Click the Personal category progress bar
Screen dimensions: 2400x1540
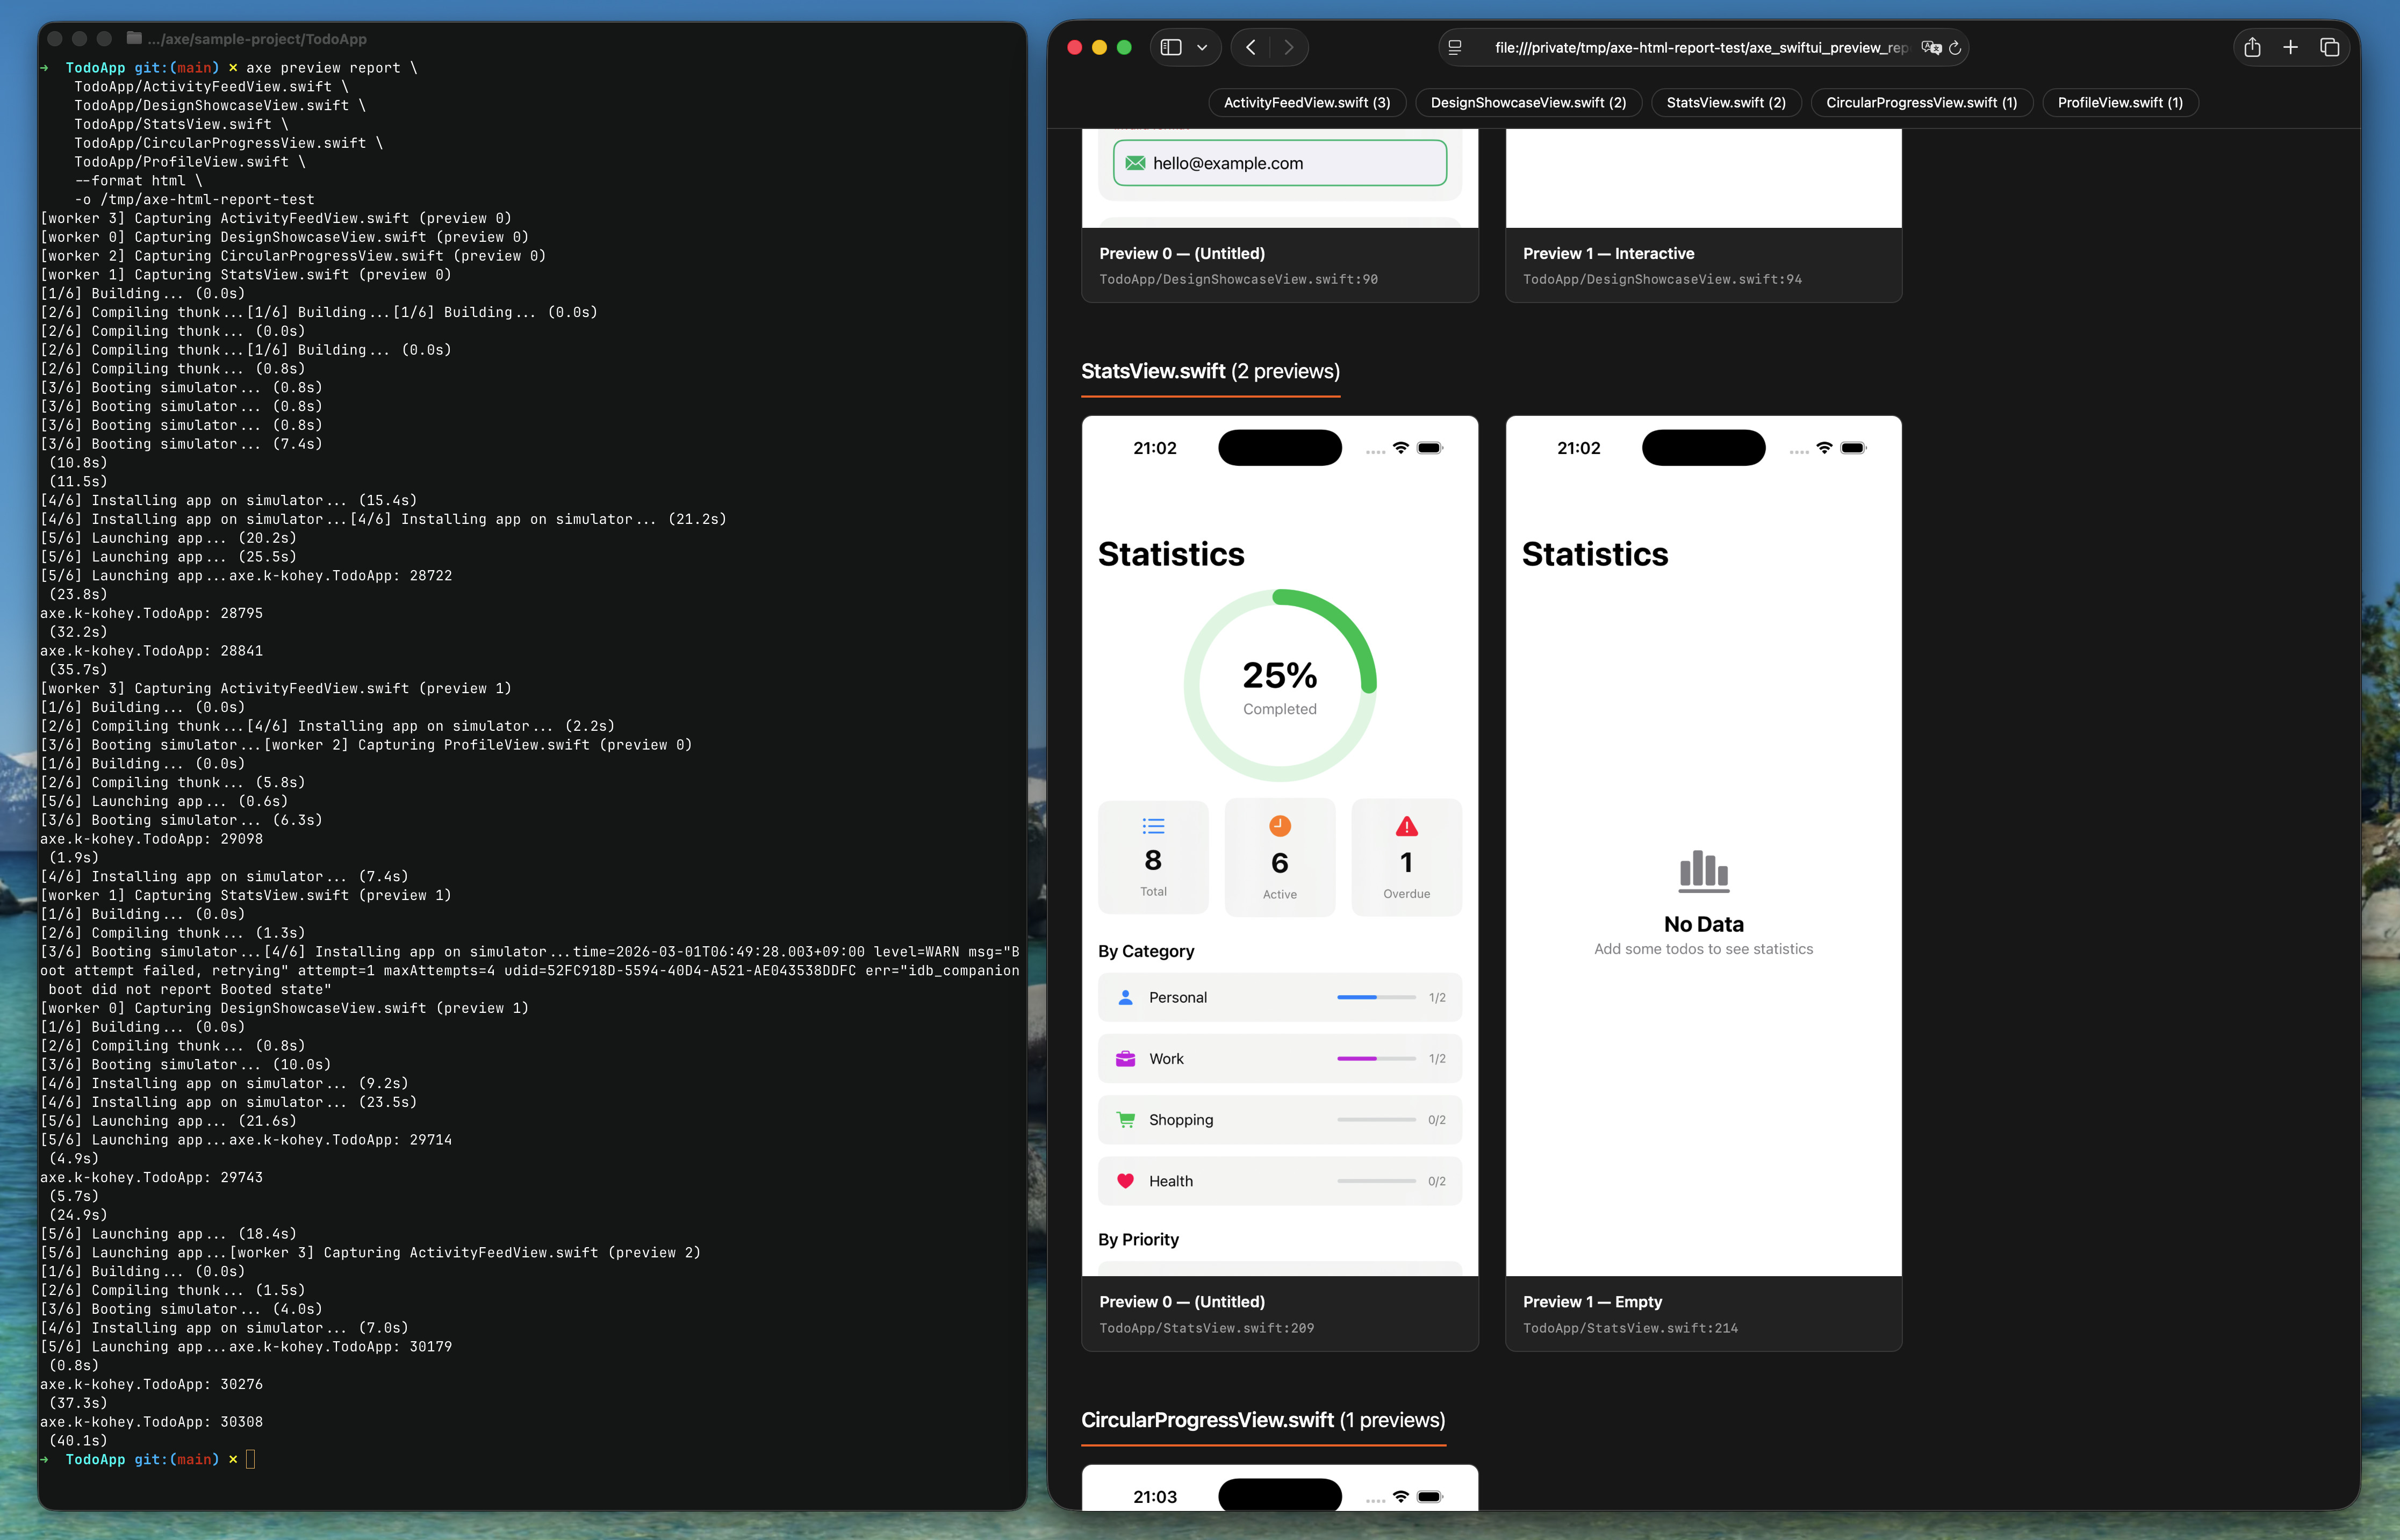click(x=1376, y=997)
